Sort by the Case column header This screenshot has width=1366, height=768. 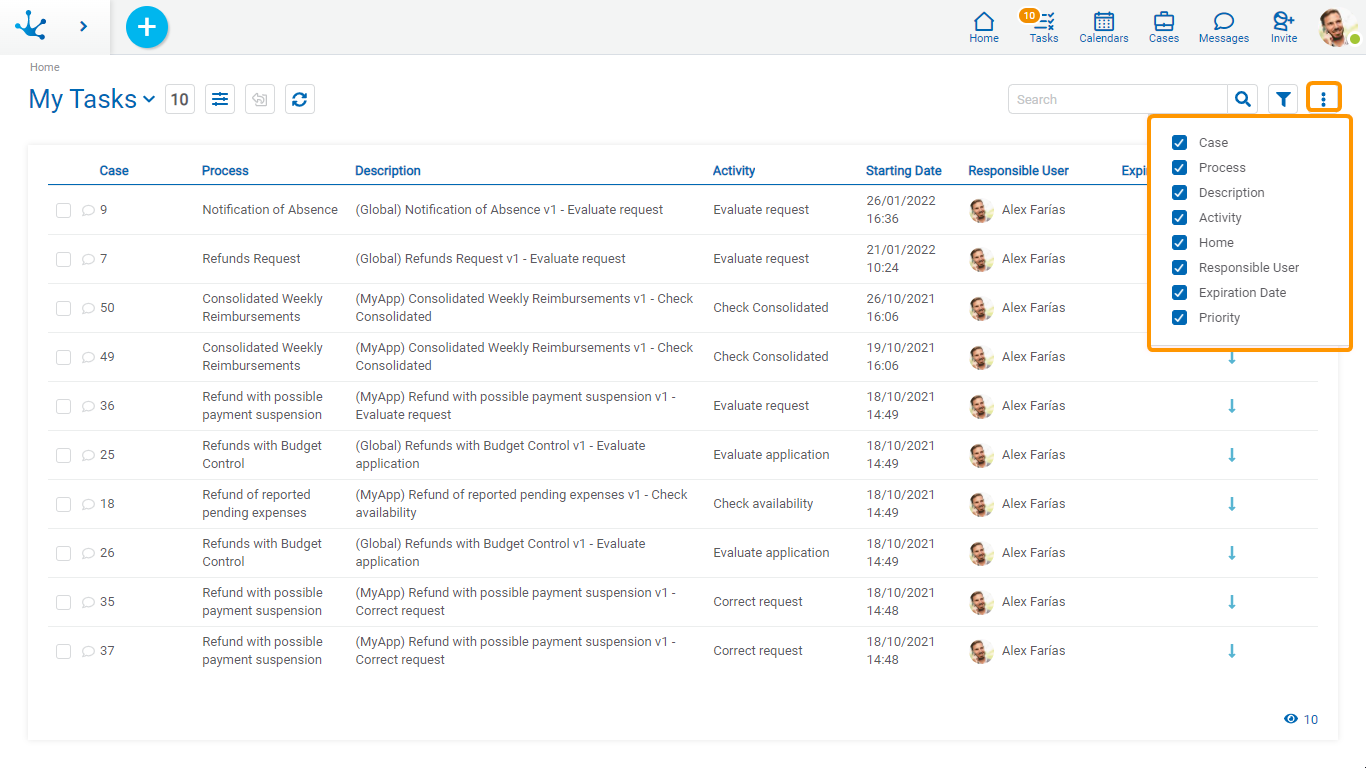coord(114,171)
